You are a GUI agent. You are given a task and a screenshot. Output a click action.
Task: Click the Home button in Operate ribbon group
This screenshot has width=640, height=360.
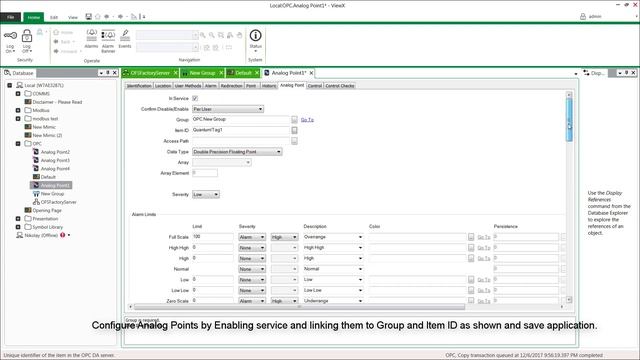coord(63,32)
